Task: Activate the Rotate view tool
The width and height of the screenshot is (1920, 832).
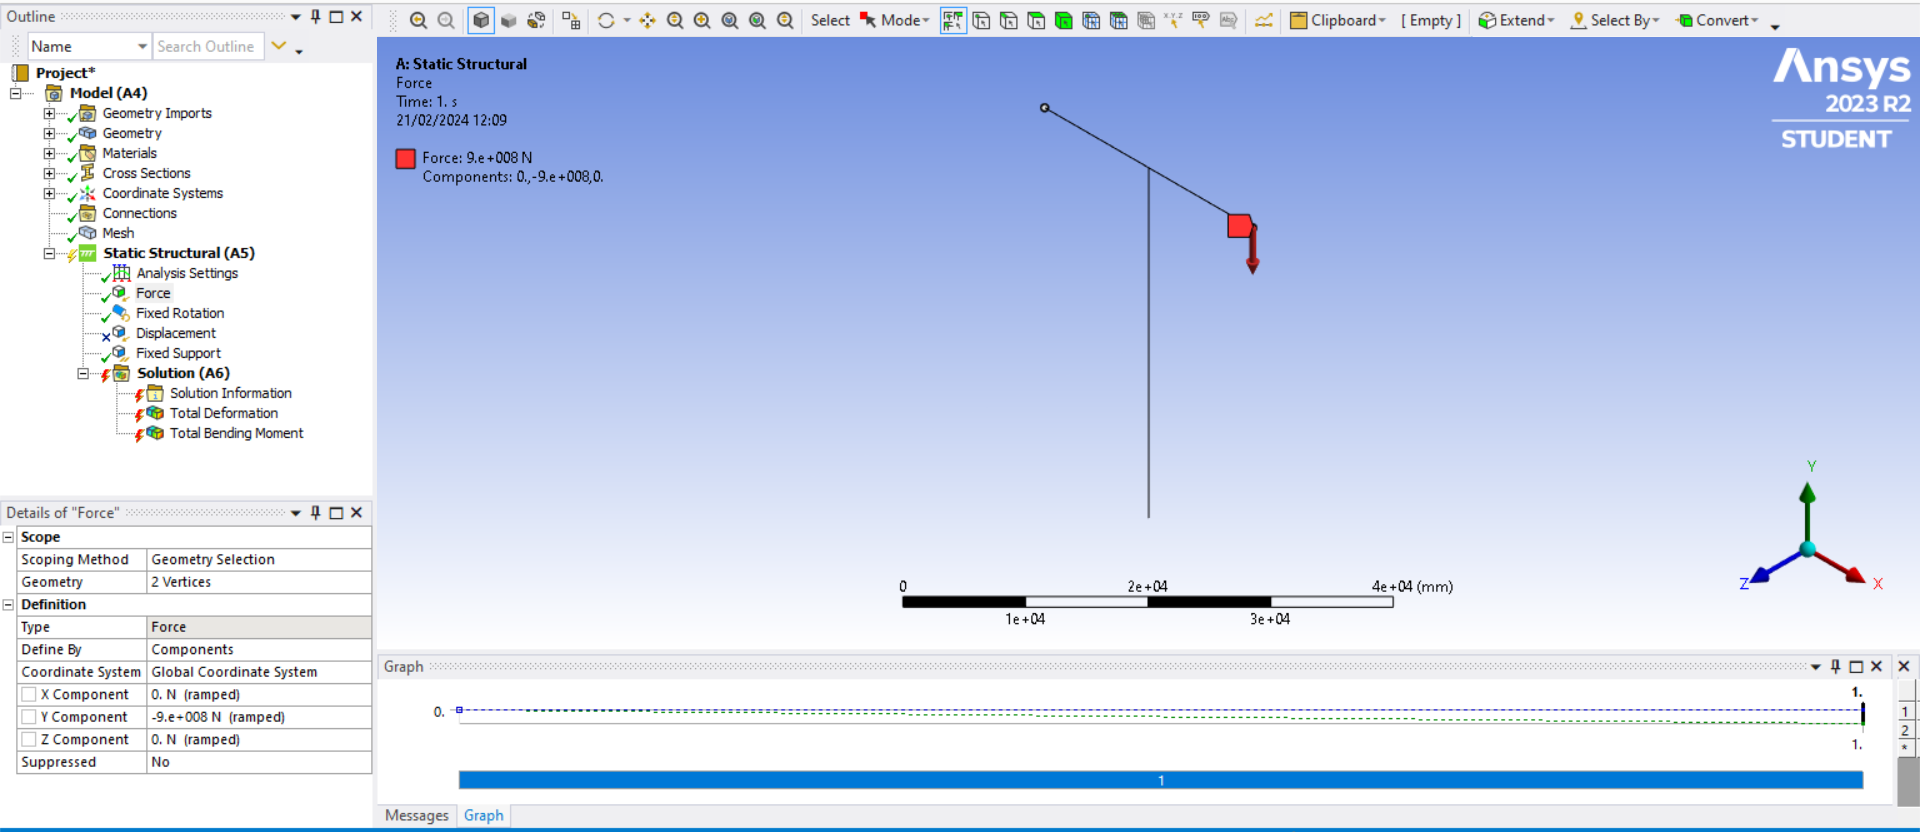Action: click(x=606, y=20)
